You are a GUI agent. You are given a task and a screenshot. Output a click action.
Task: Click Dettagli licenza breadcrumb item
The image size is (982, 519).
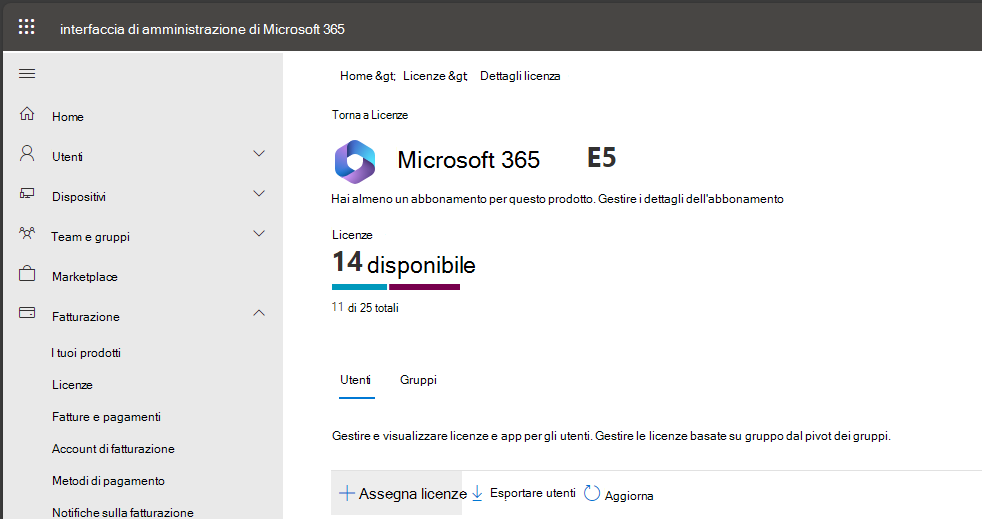520,76
